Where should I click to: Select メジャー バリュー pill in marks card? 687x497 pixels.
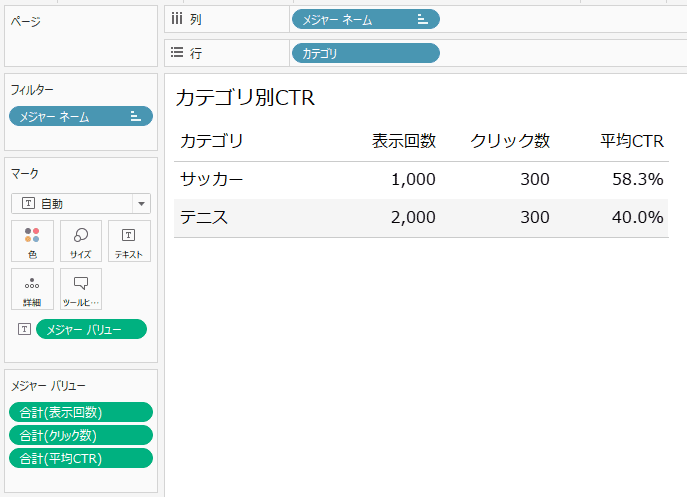tap(90, 329)
